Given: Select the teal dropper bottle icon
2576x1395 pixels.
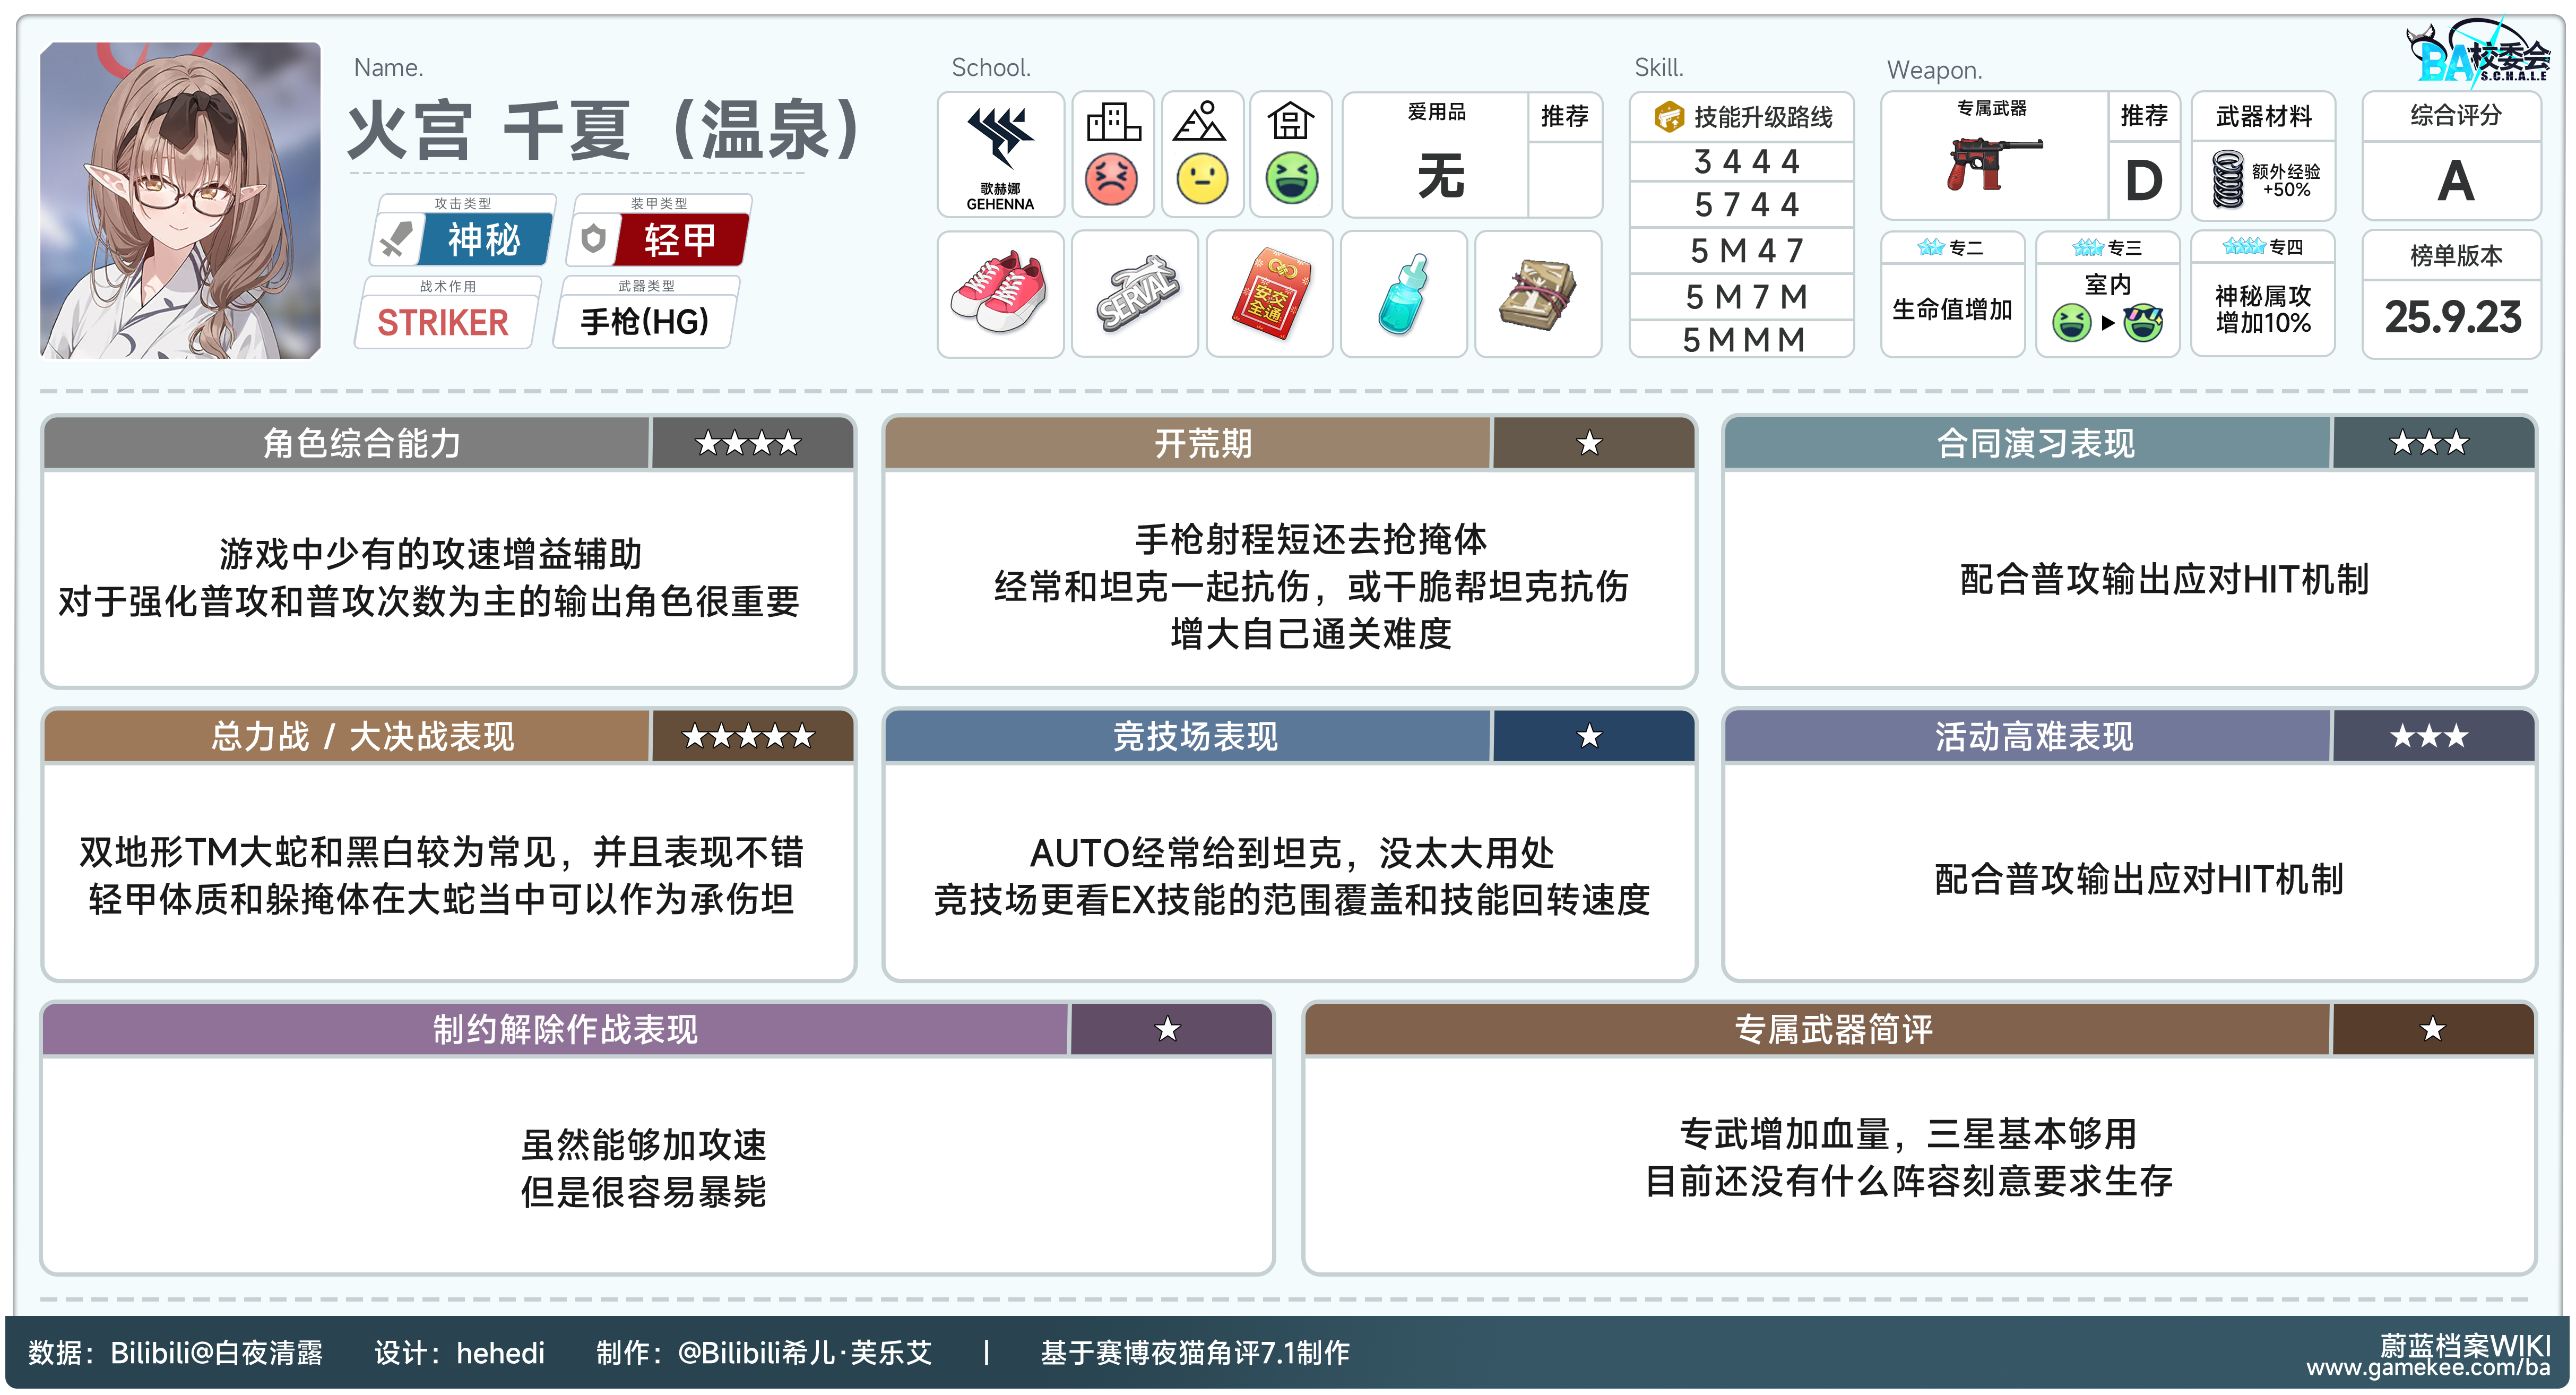Looking at the screenshot, I should pyautogui.click(x=1403, y=293).
